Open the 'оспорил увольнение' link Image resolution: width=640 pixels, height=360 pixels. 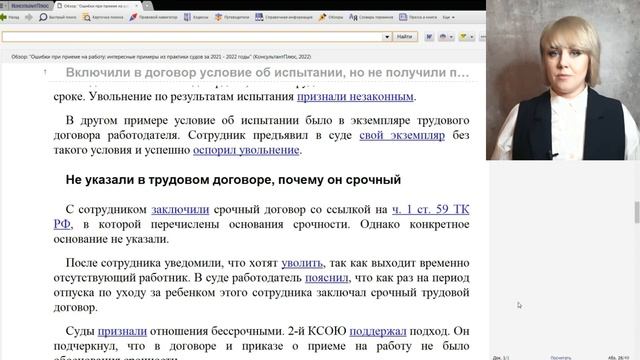[x=246, y=150]
